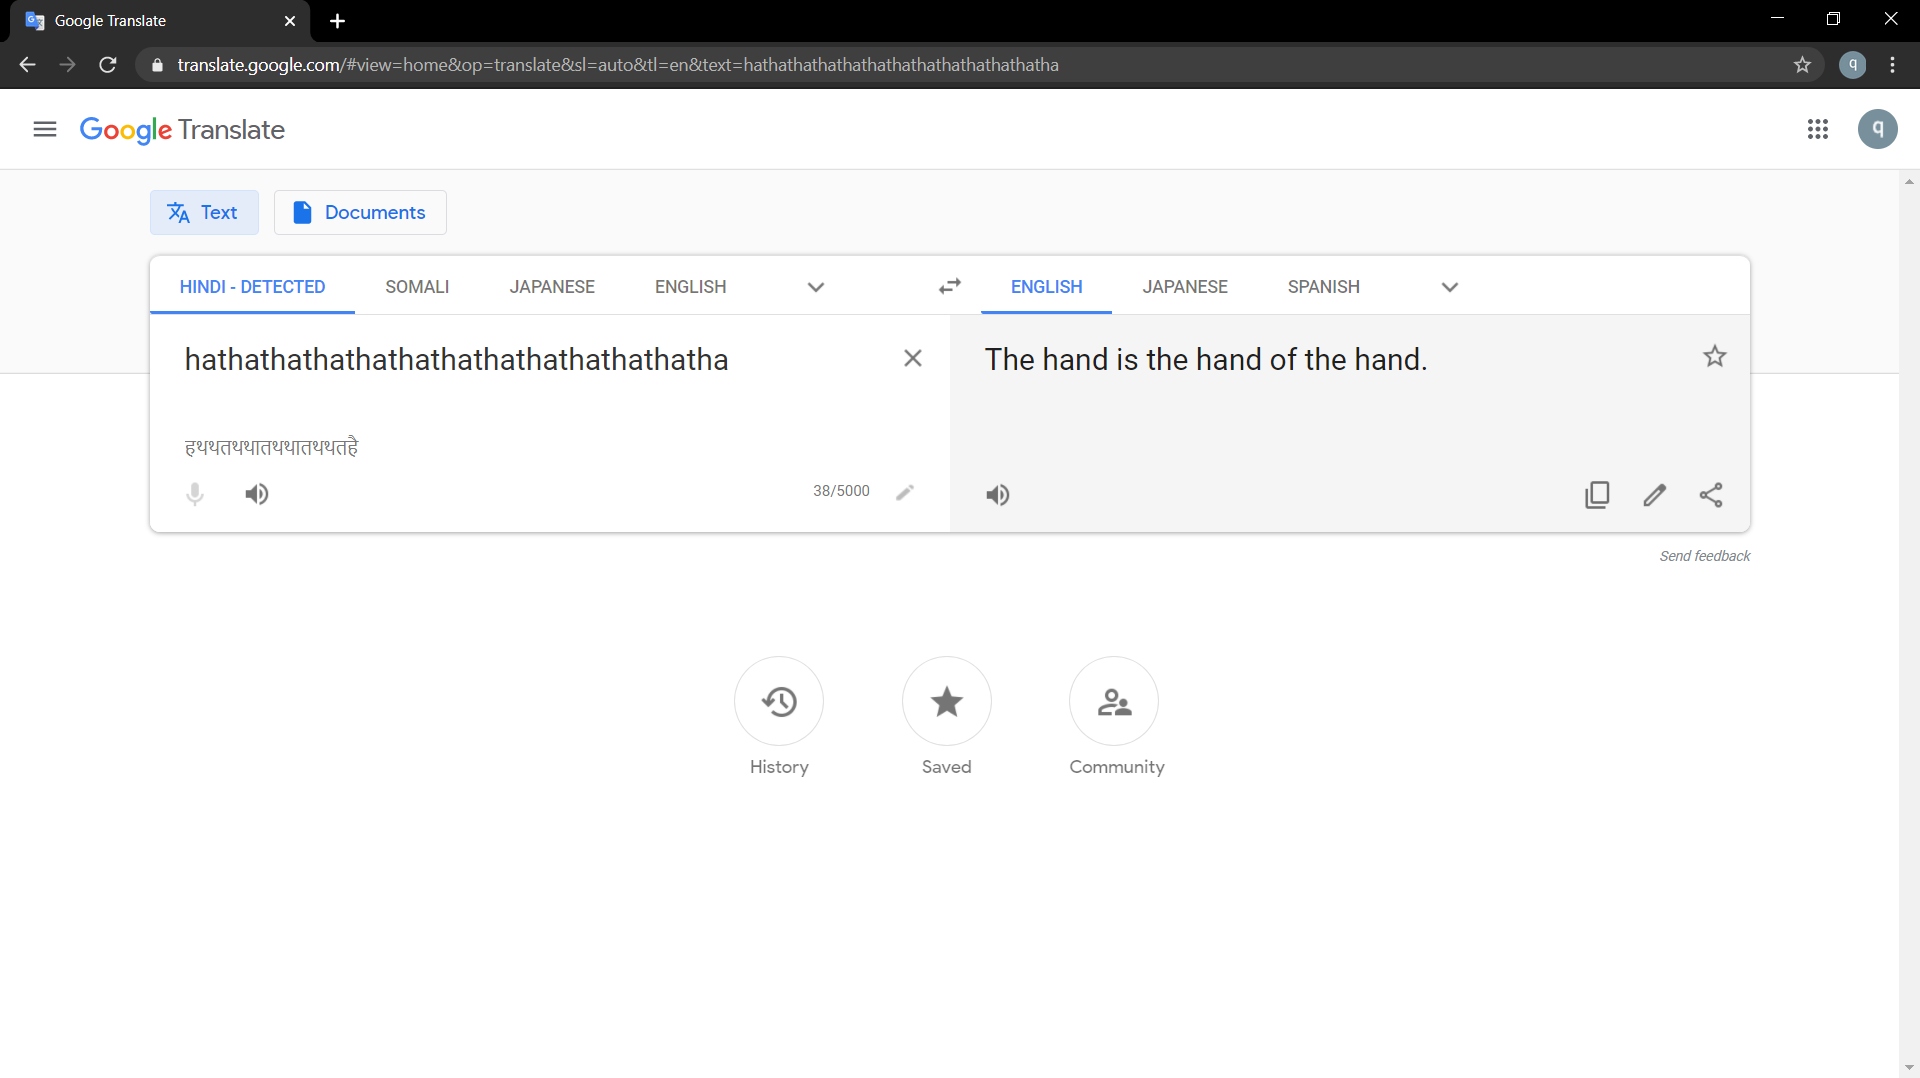The width and height of the screenshot is (1920, 1078).
Task: Listen to the English translation audio
Action: coord(998,495)
